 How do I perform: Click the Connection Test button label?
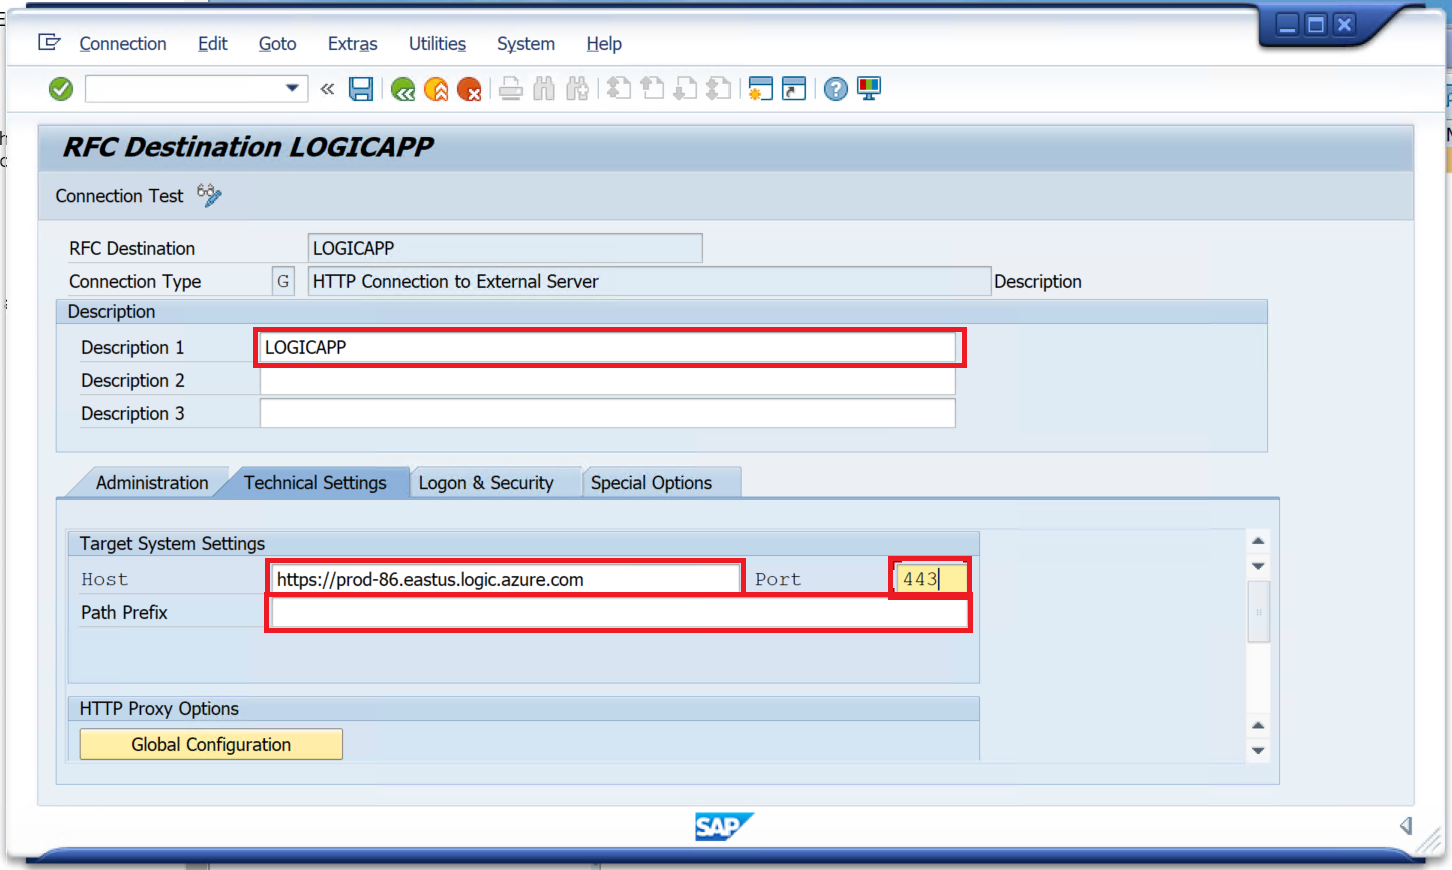pyautogui.click(x=119, y=196)
